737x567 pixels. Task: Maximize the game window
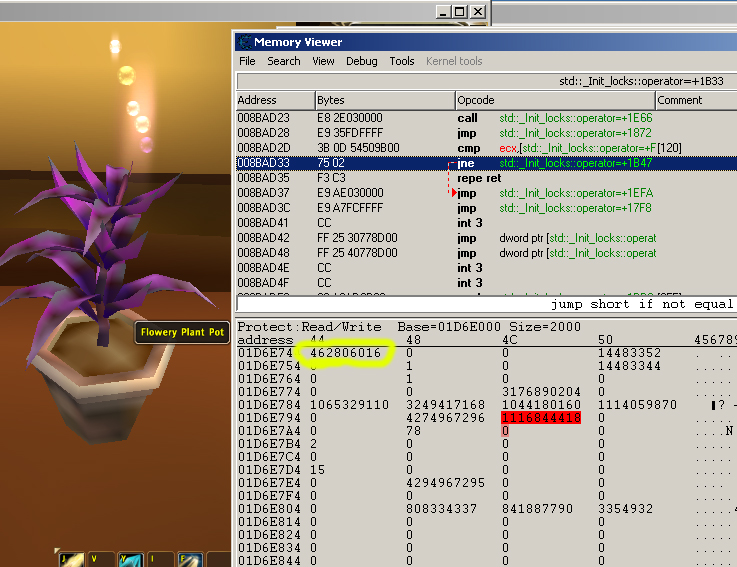pos(459,11)
